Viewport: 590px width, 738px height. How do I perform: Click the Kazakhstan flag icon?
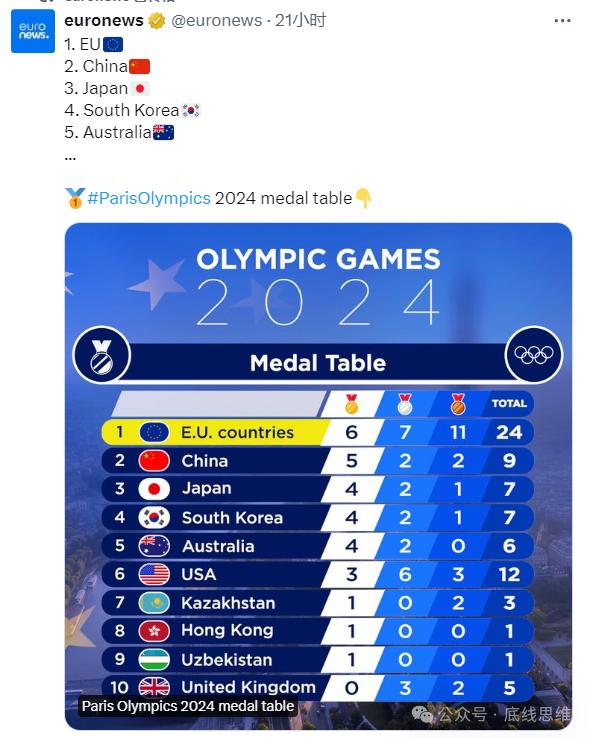tap(154, 603)
